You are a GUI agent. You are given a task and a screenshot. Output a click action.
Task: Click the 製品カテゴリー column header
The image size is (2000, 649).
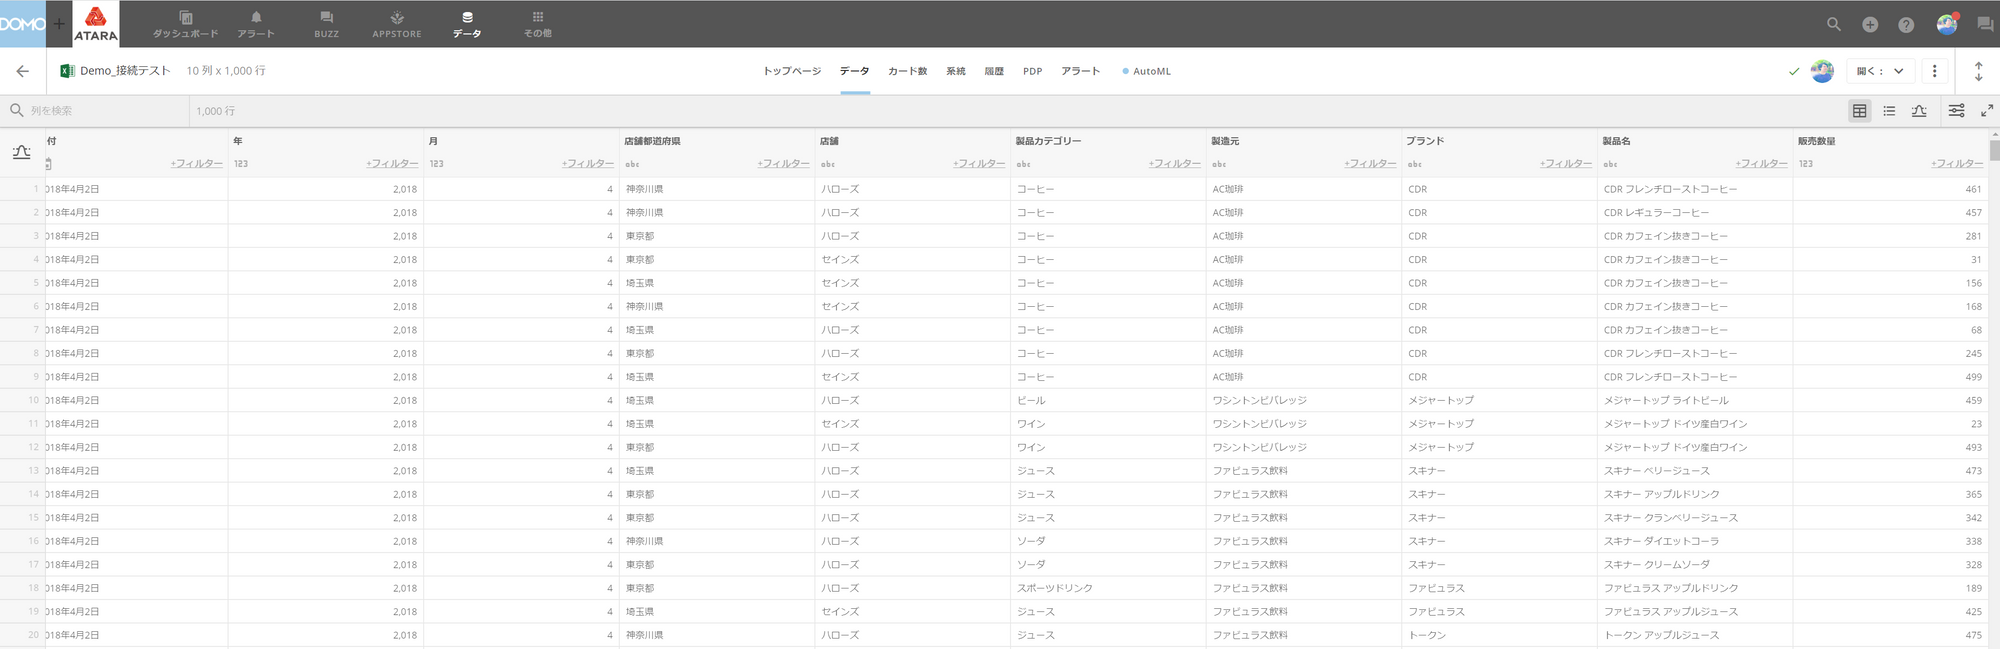pos(1048,141)
